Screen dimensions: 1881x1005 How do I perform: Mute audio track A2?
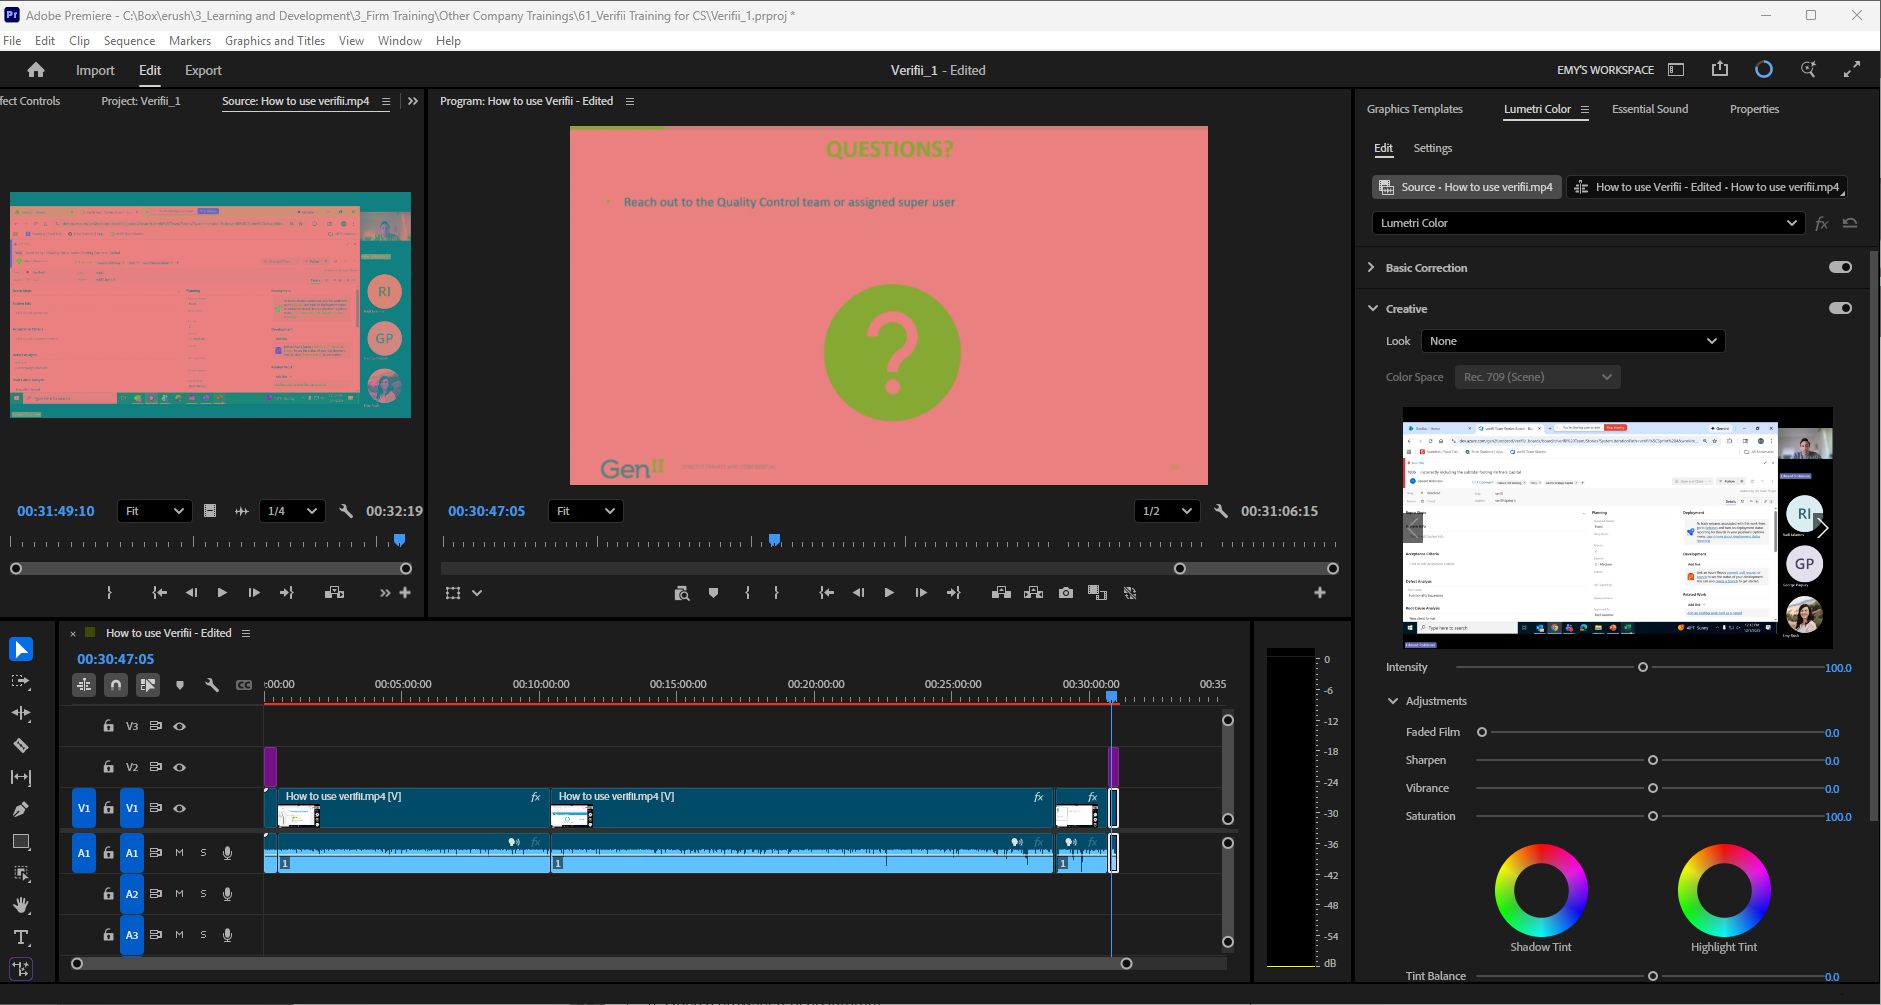coord(179,893)
